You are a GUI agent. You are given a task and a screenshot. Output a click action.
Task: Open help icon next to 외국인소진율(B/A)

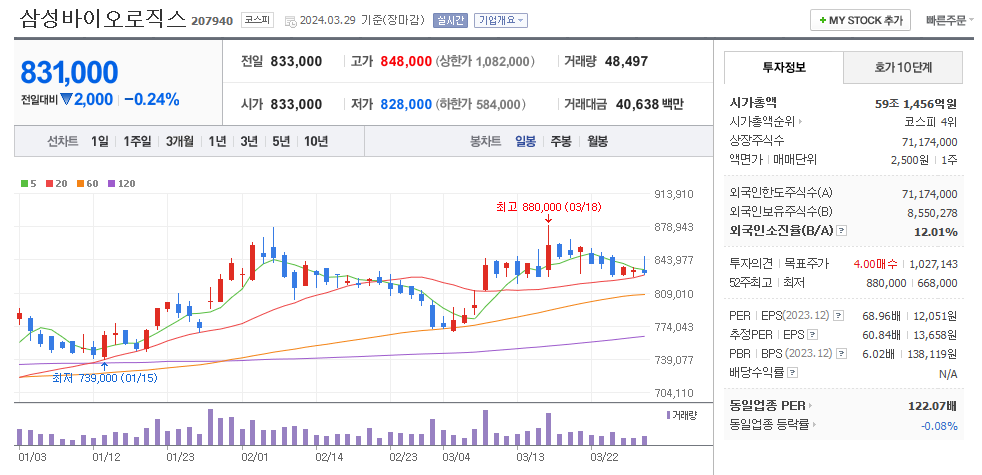[x=842, y=231]
